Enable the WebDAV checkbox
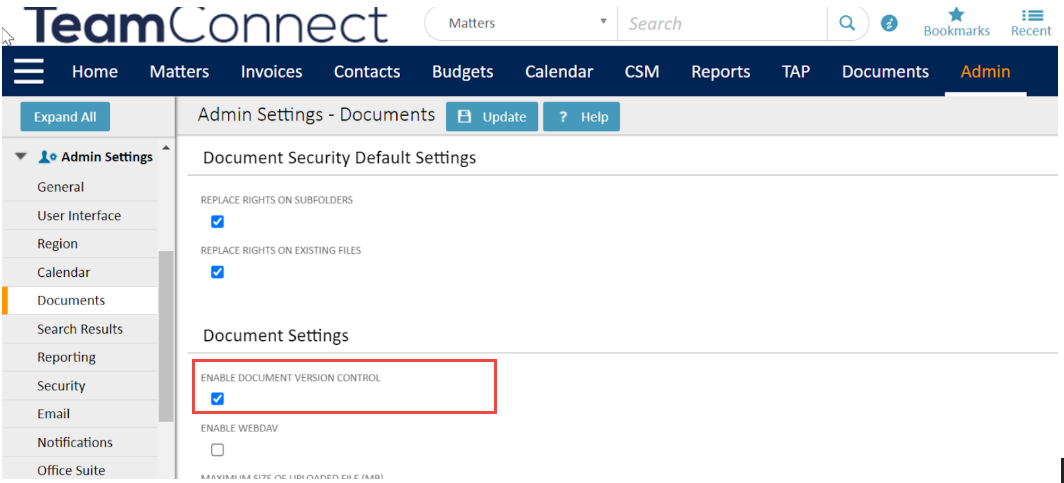Image resolution: width=1064 pixels, height=483 pixels. (217, 450)
